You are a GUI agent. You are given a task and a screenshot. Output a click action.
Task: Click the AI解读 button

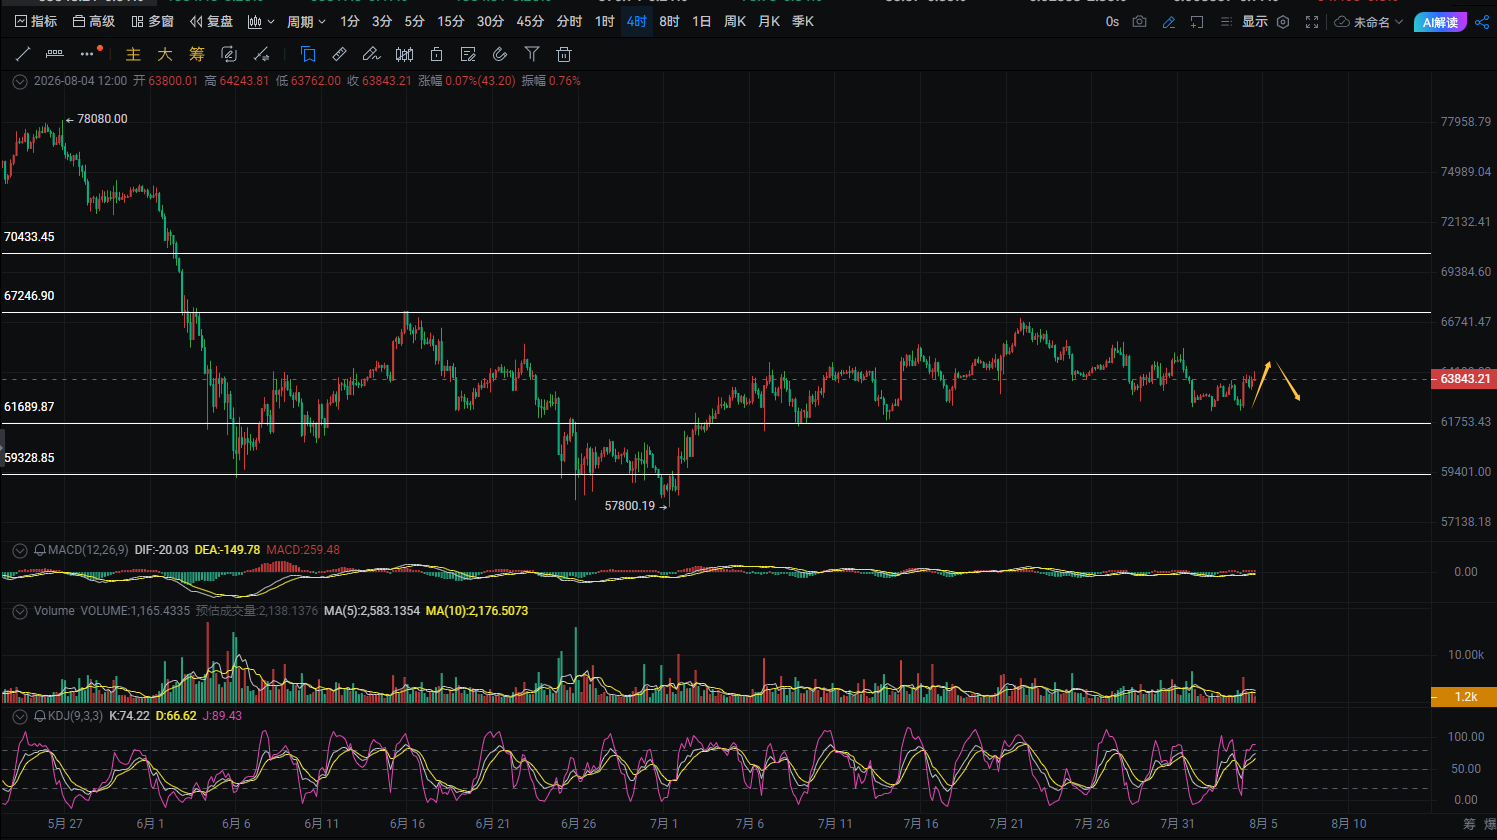tap(1440, 22)
